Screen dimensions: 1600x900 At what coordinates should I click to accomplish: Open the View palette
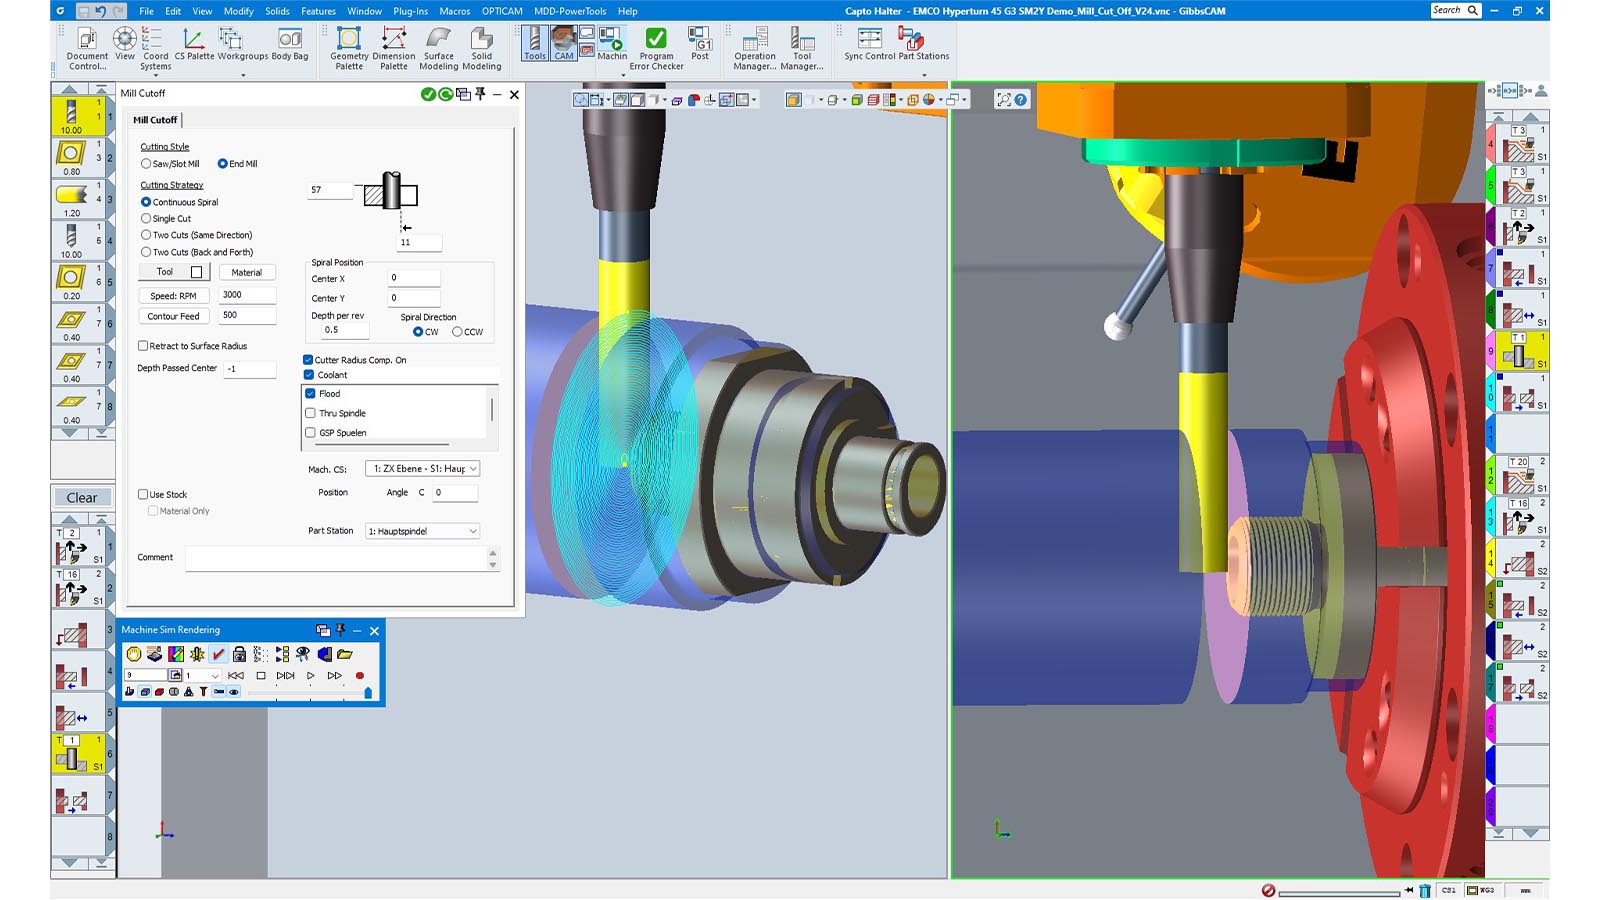point(124,45)
